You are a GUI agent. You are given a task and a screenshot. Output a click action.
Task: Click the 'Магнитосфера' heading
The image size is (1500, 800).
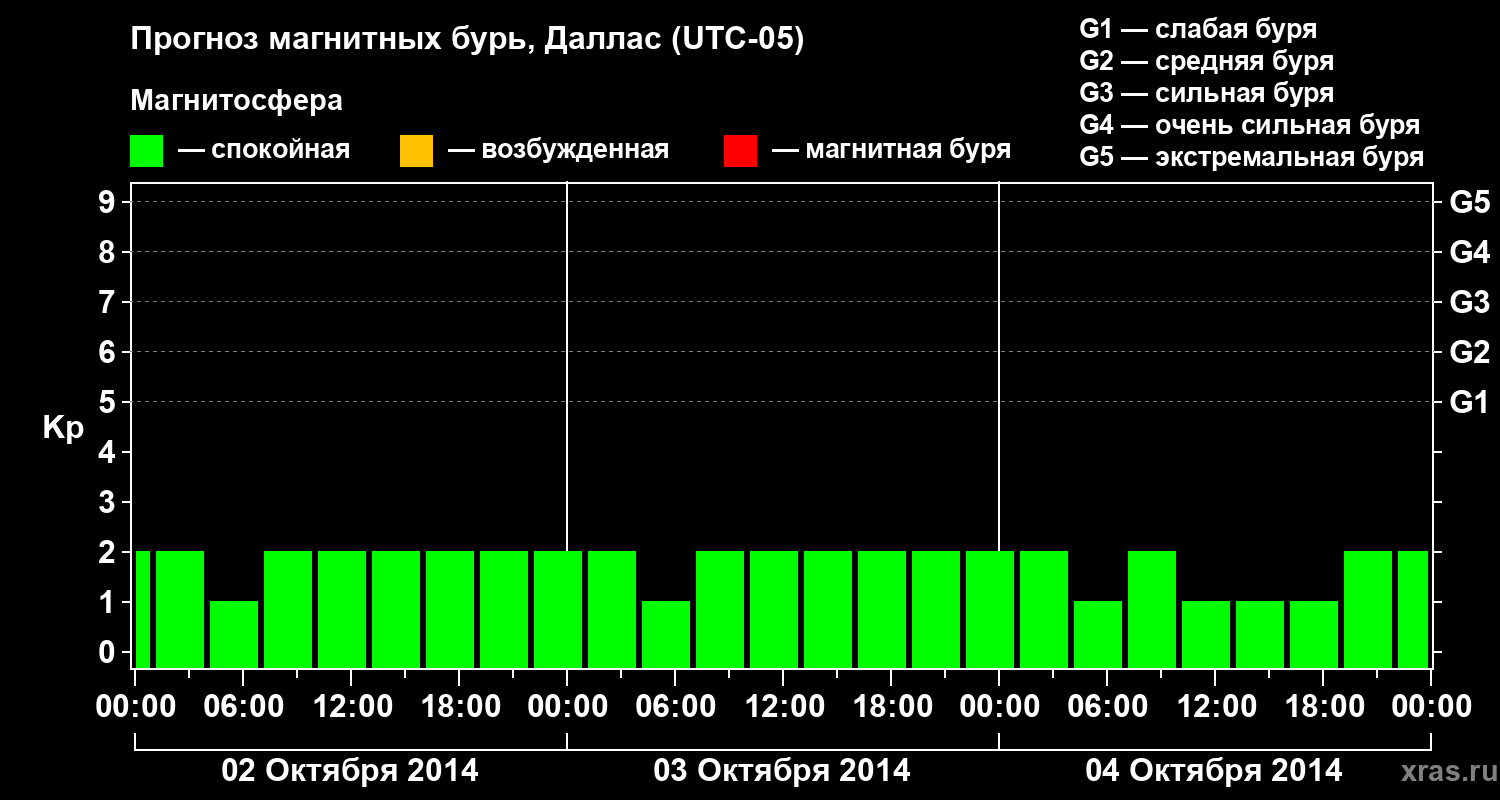[x=236, y=101]
